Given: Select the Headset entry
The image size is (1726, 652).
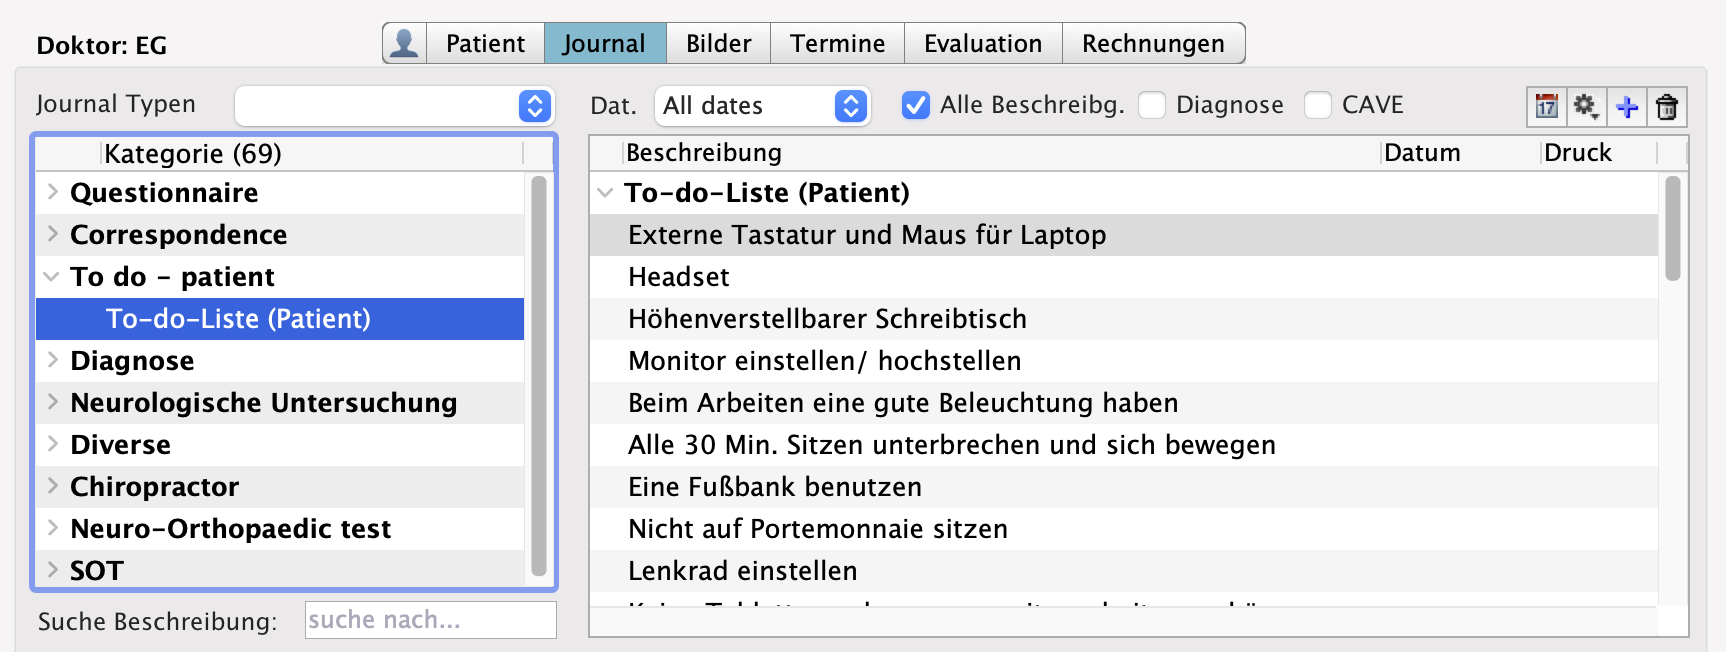Looking at the screenshot, I should click(x=679, y=277).
